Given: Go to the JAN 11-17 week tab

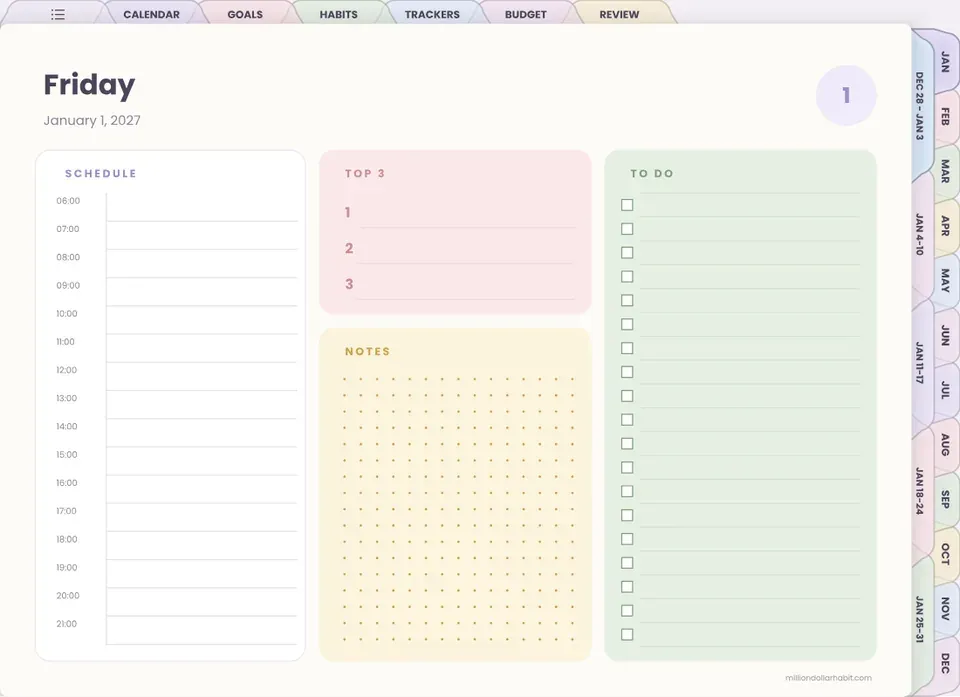Looking at the screenshot, I should pos(920,363).
